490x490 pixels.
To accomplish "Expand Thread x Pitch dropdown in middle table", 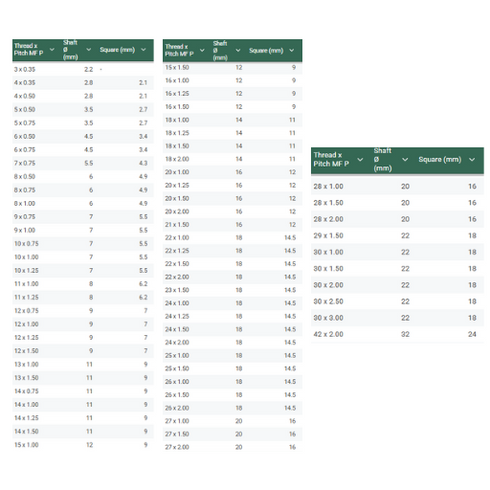I will [202, 50].
